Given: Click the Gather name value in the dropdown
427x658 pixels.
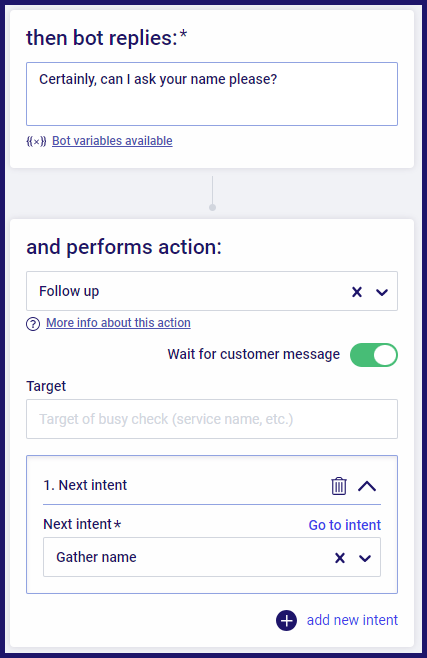Looking at the screenshot, I should (96, 557).
